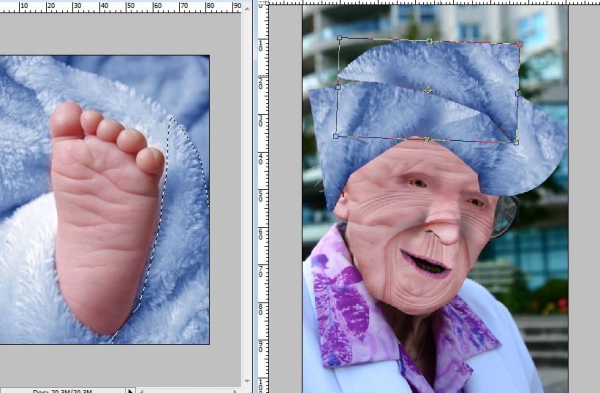Click the right-middle transform handle of the bounding box
Viewport: 600px width, 393px height.
point(518,93)
